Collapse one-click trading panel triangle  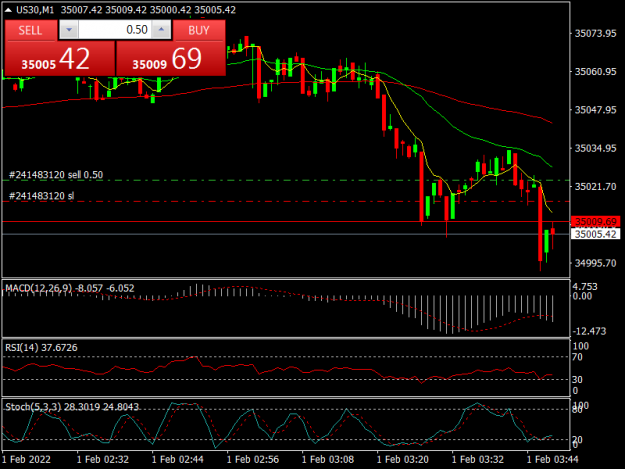click(x=8, y=10)
